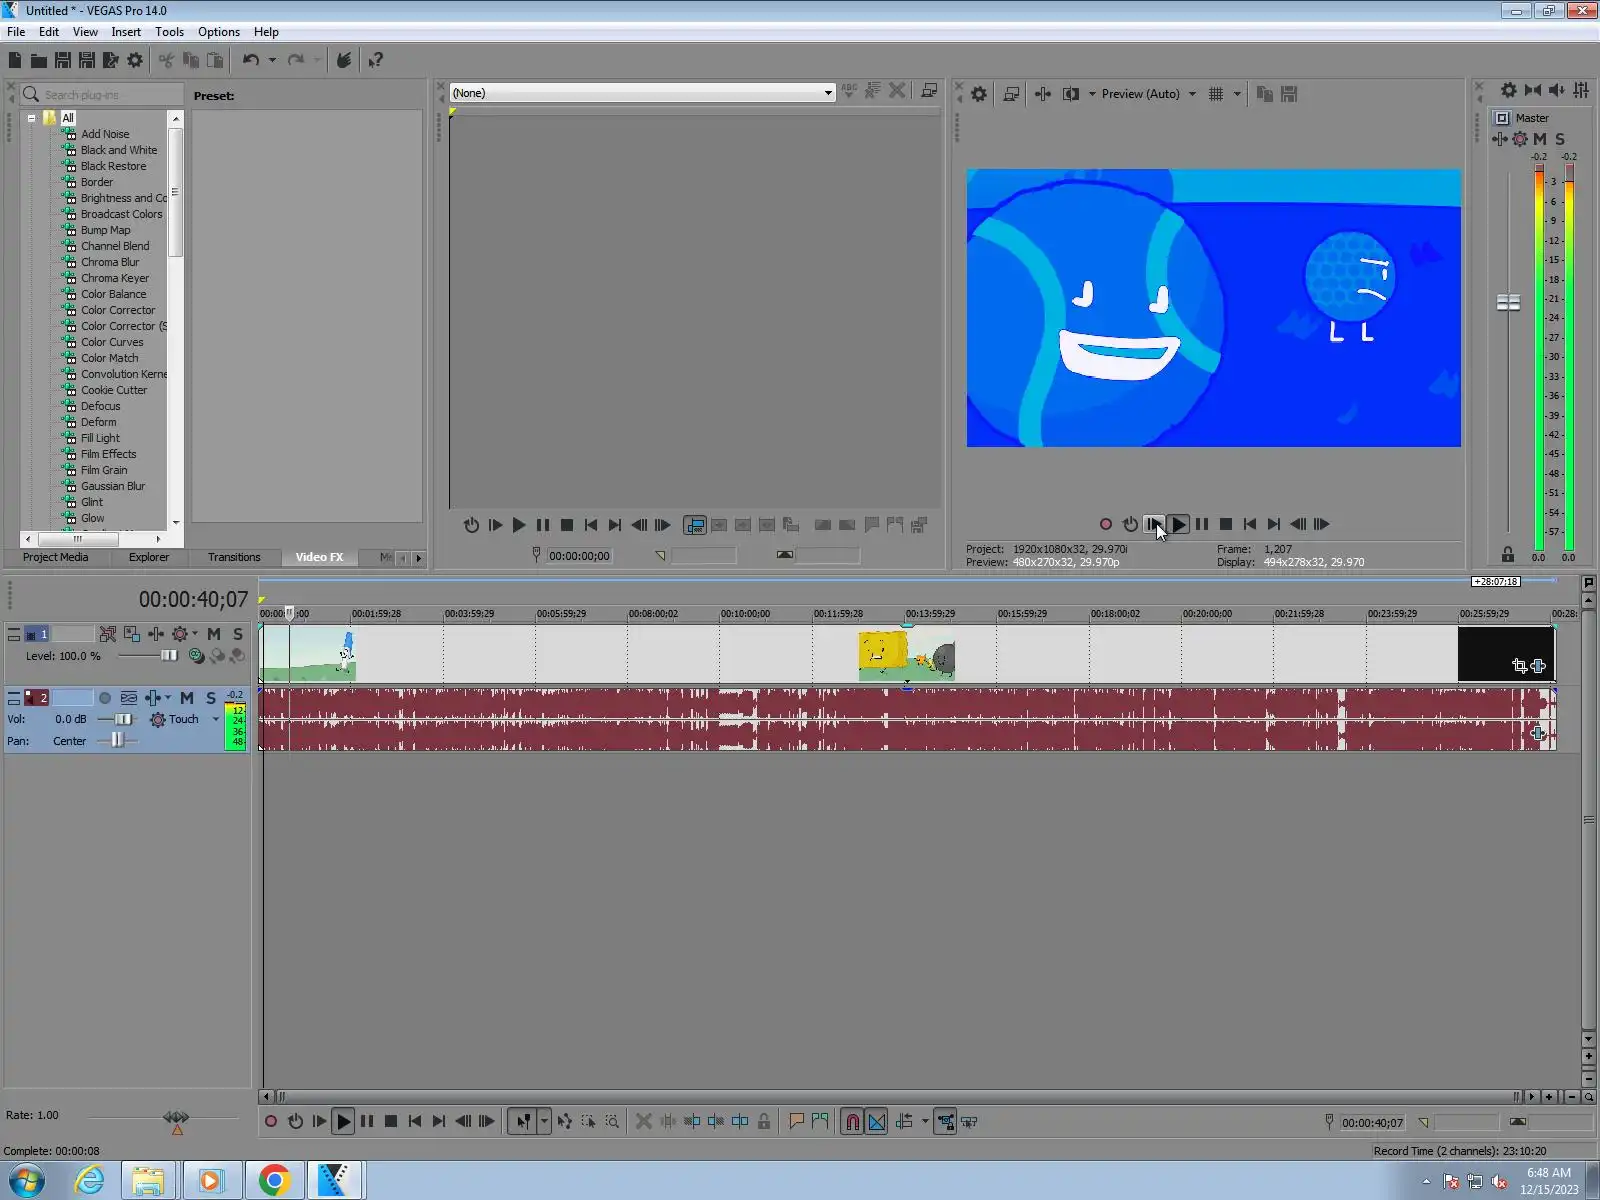Insert a region using the region icon
Viewport: 1600px width, 1200px height.
pyautogui.click(x=820, y=1122)
